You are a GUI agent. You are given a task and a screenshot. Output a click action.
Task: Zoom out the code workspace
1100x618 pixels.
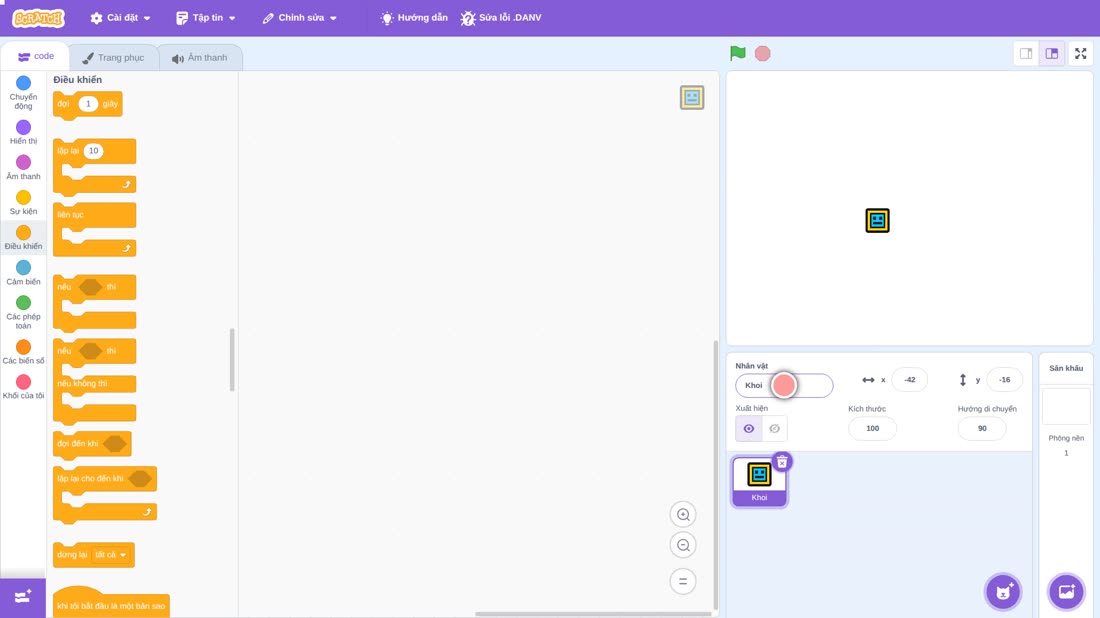point(683,545)
